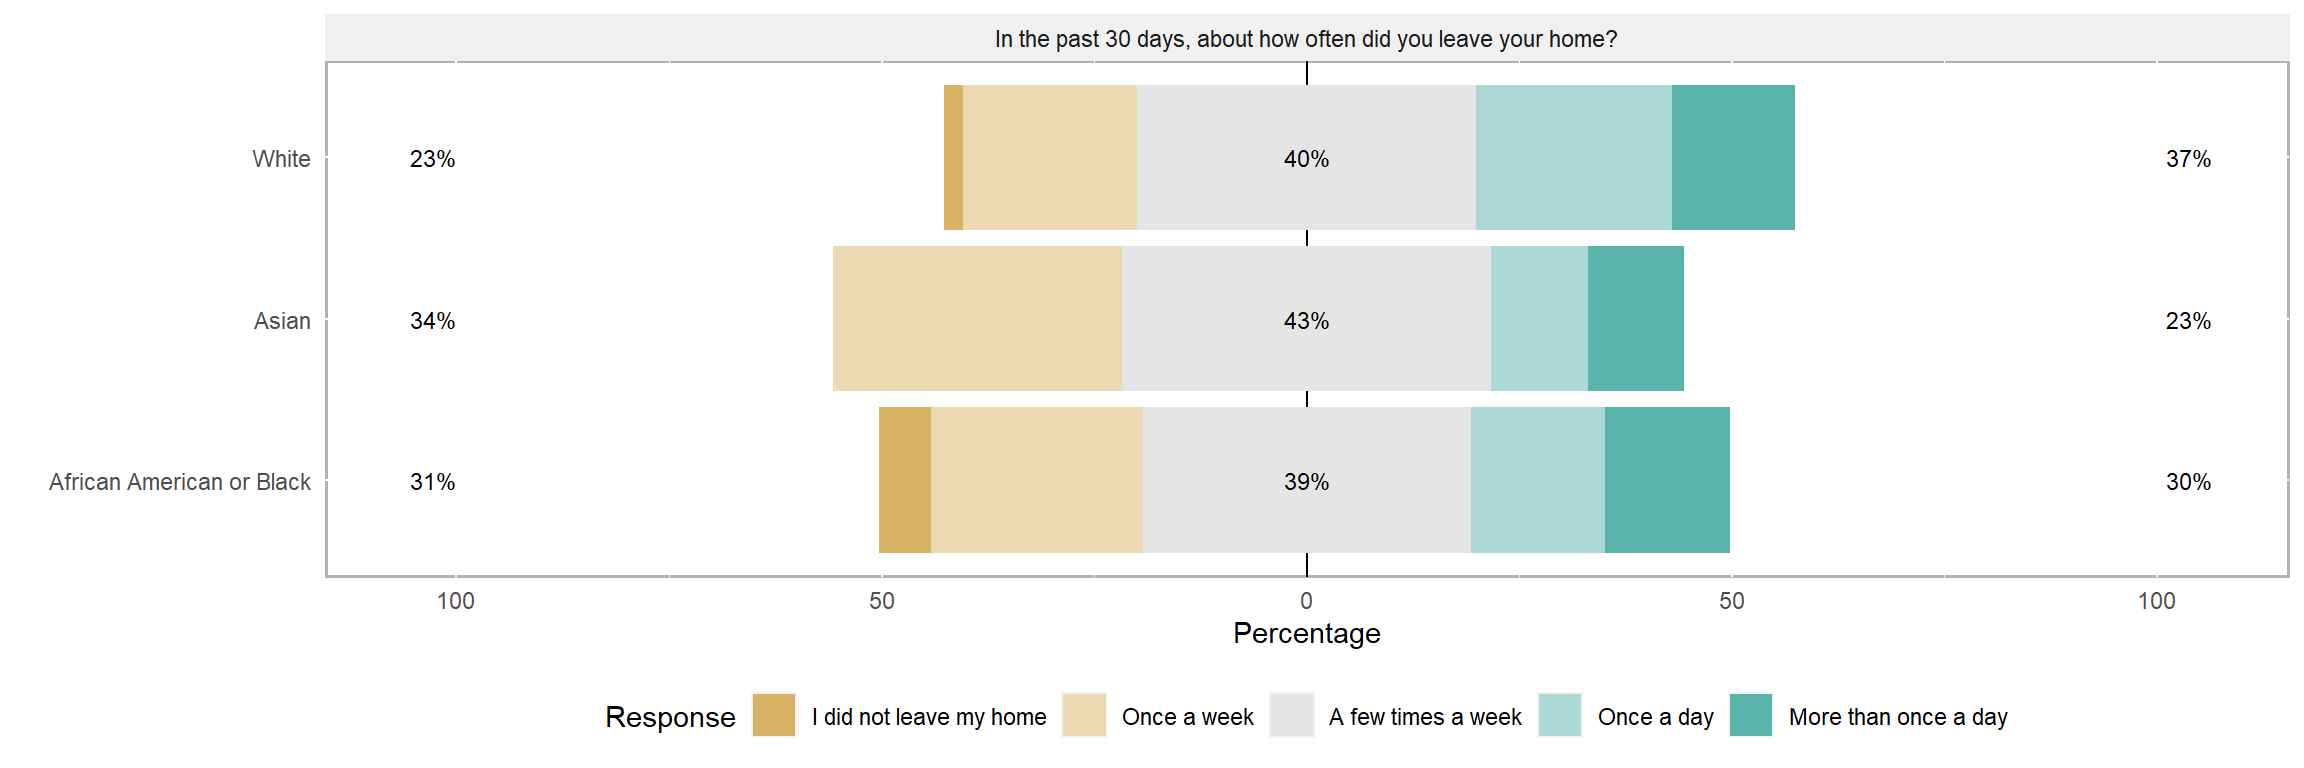Select the 43% label in the Asian bar
The height and width of the screenshot is (768, 2304).
click(1306, 321)
